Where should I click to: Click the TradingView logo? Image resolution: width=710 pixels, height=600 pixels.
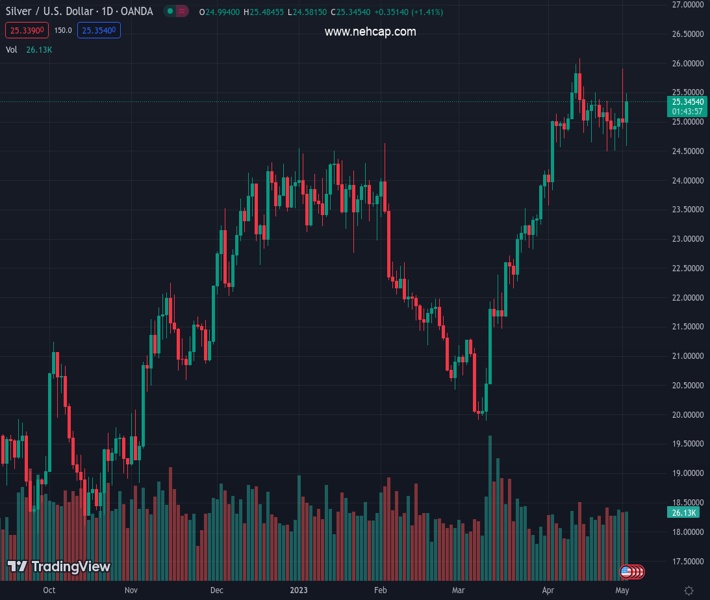click(x=58, y=567)
